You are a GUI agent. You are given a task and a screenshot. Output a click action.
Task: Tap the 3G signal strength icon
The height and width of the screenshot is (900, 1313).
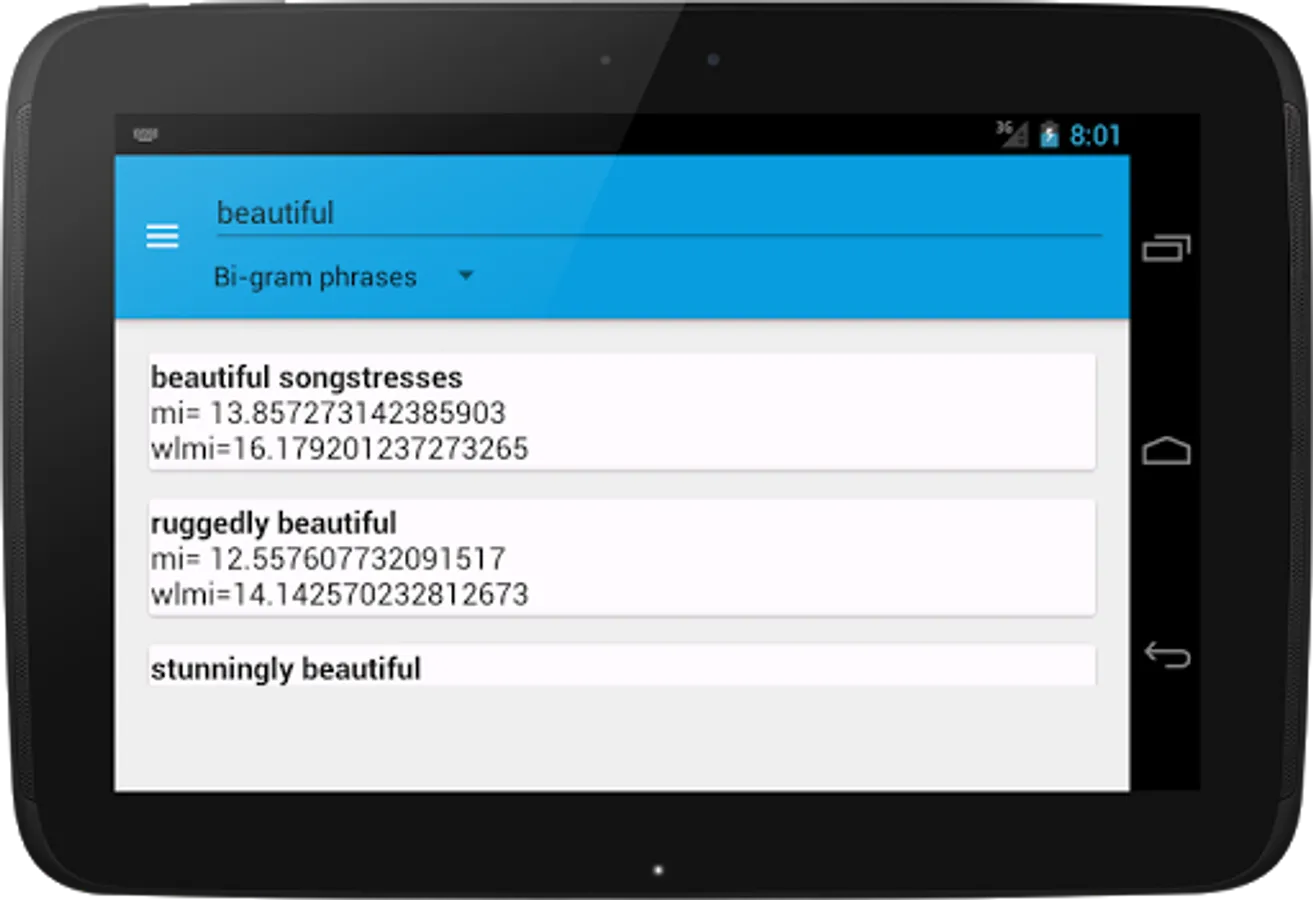(x=1012, y=134)
